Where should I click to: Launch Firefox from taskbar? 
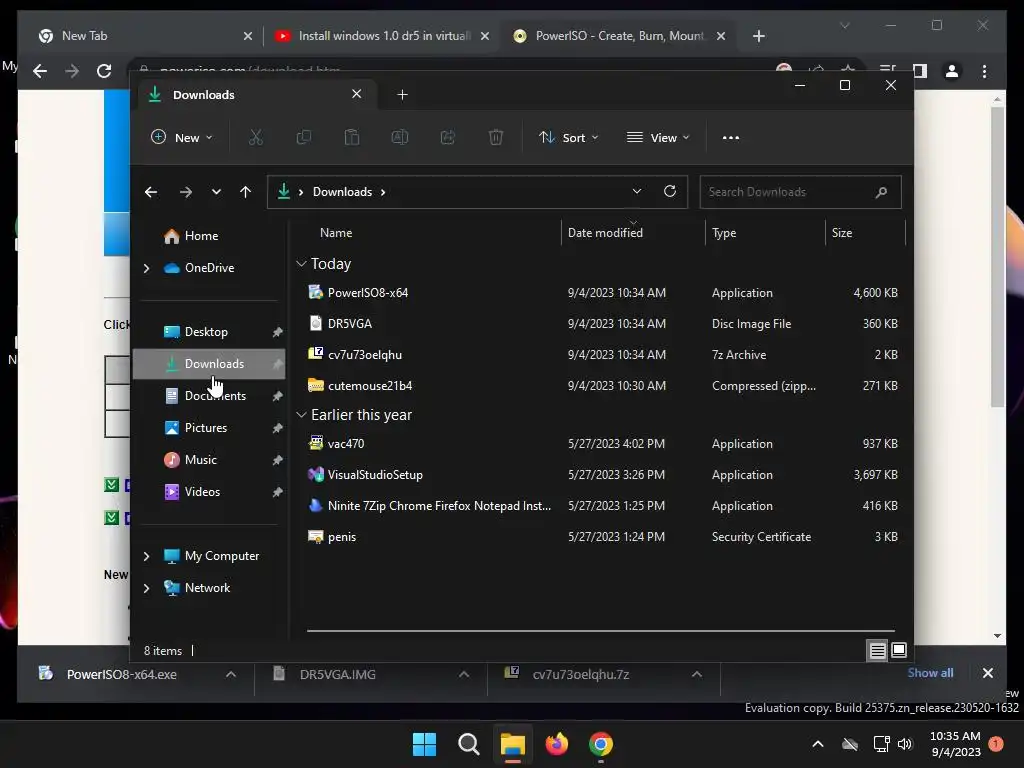click(556, 744)
